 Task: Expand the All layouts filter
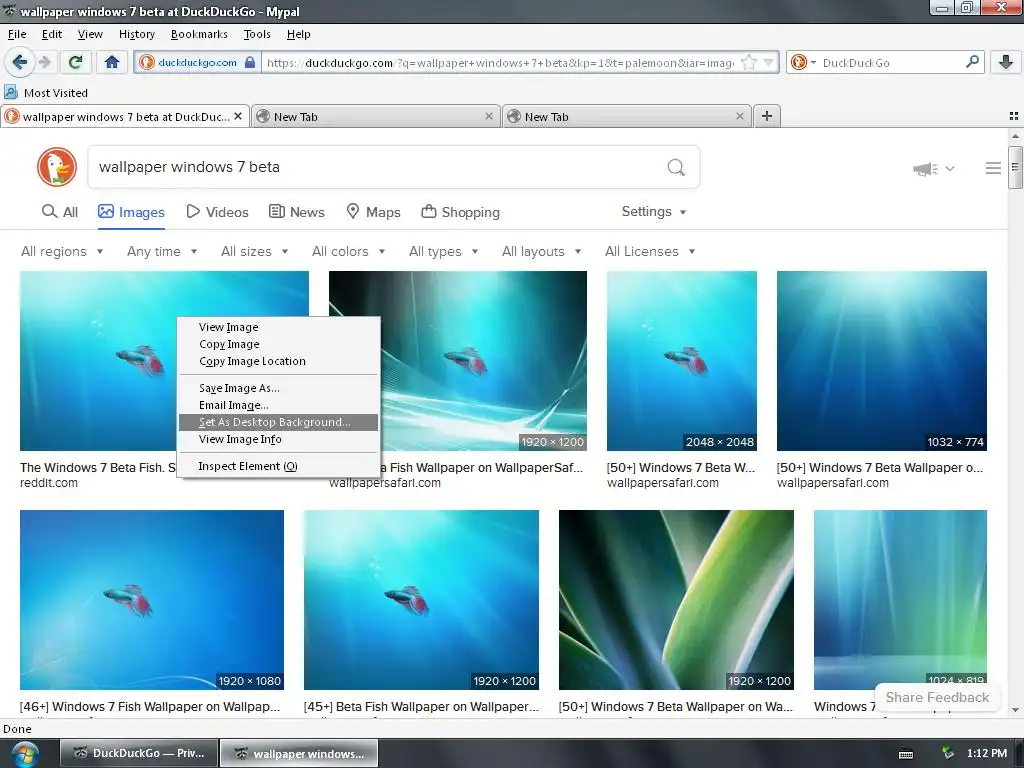[x=541, y=251]
